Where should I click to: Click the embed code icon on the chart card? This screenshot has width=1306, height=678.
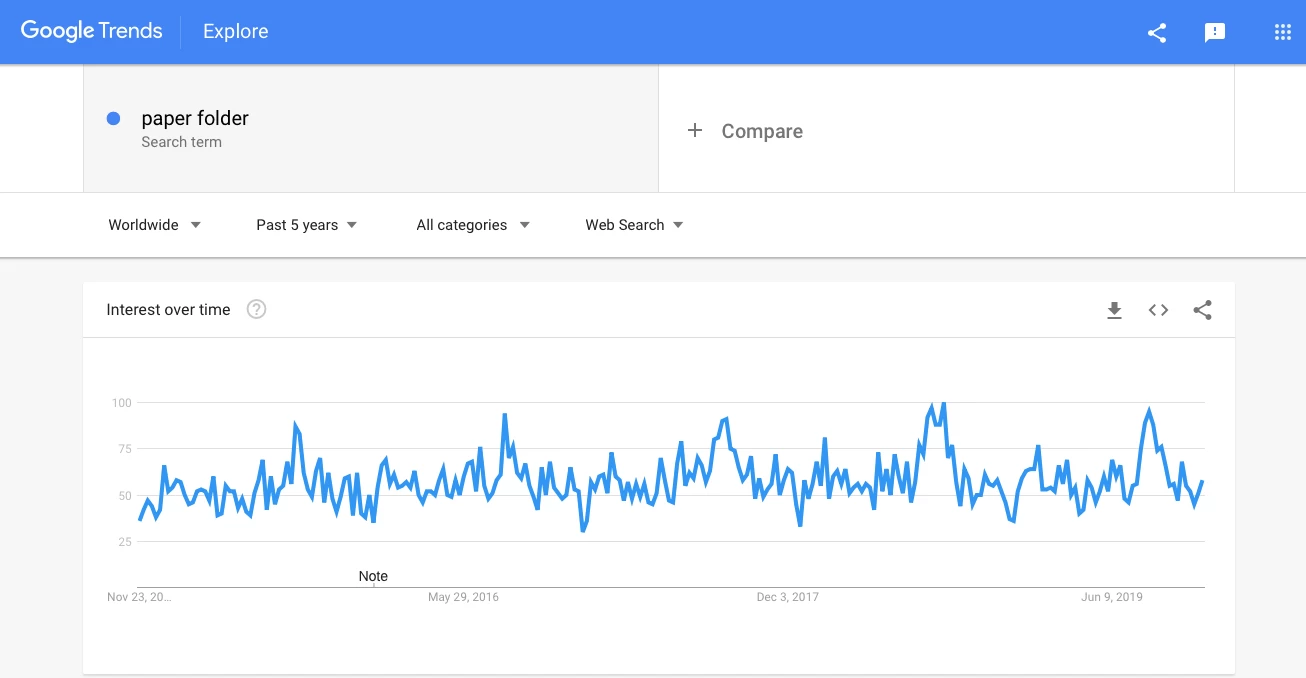tap(1158, 310)
